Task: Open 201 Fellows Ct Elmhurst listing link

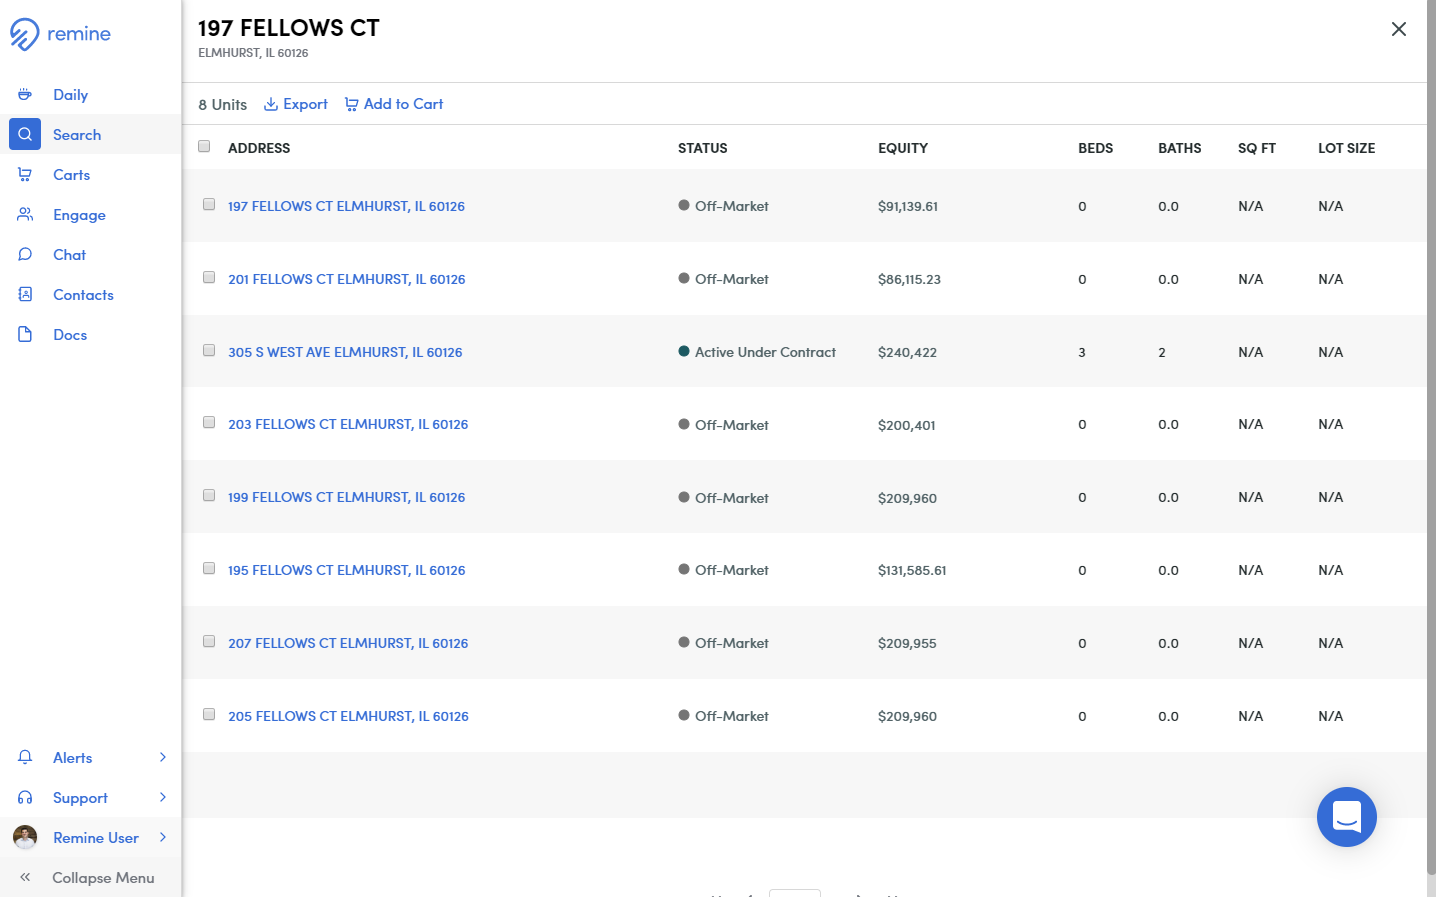Action: click(346, 279)
